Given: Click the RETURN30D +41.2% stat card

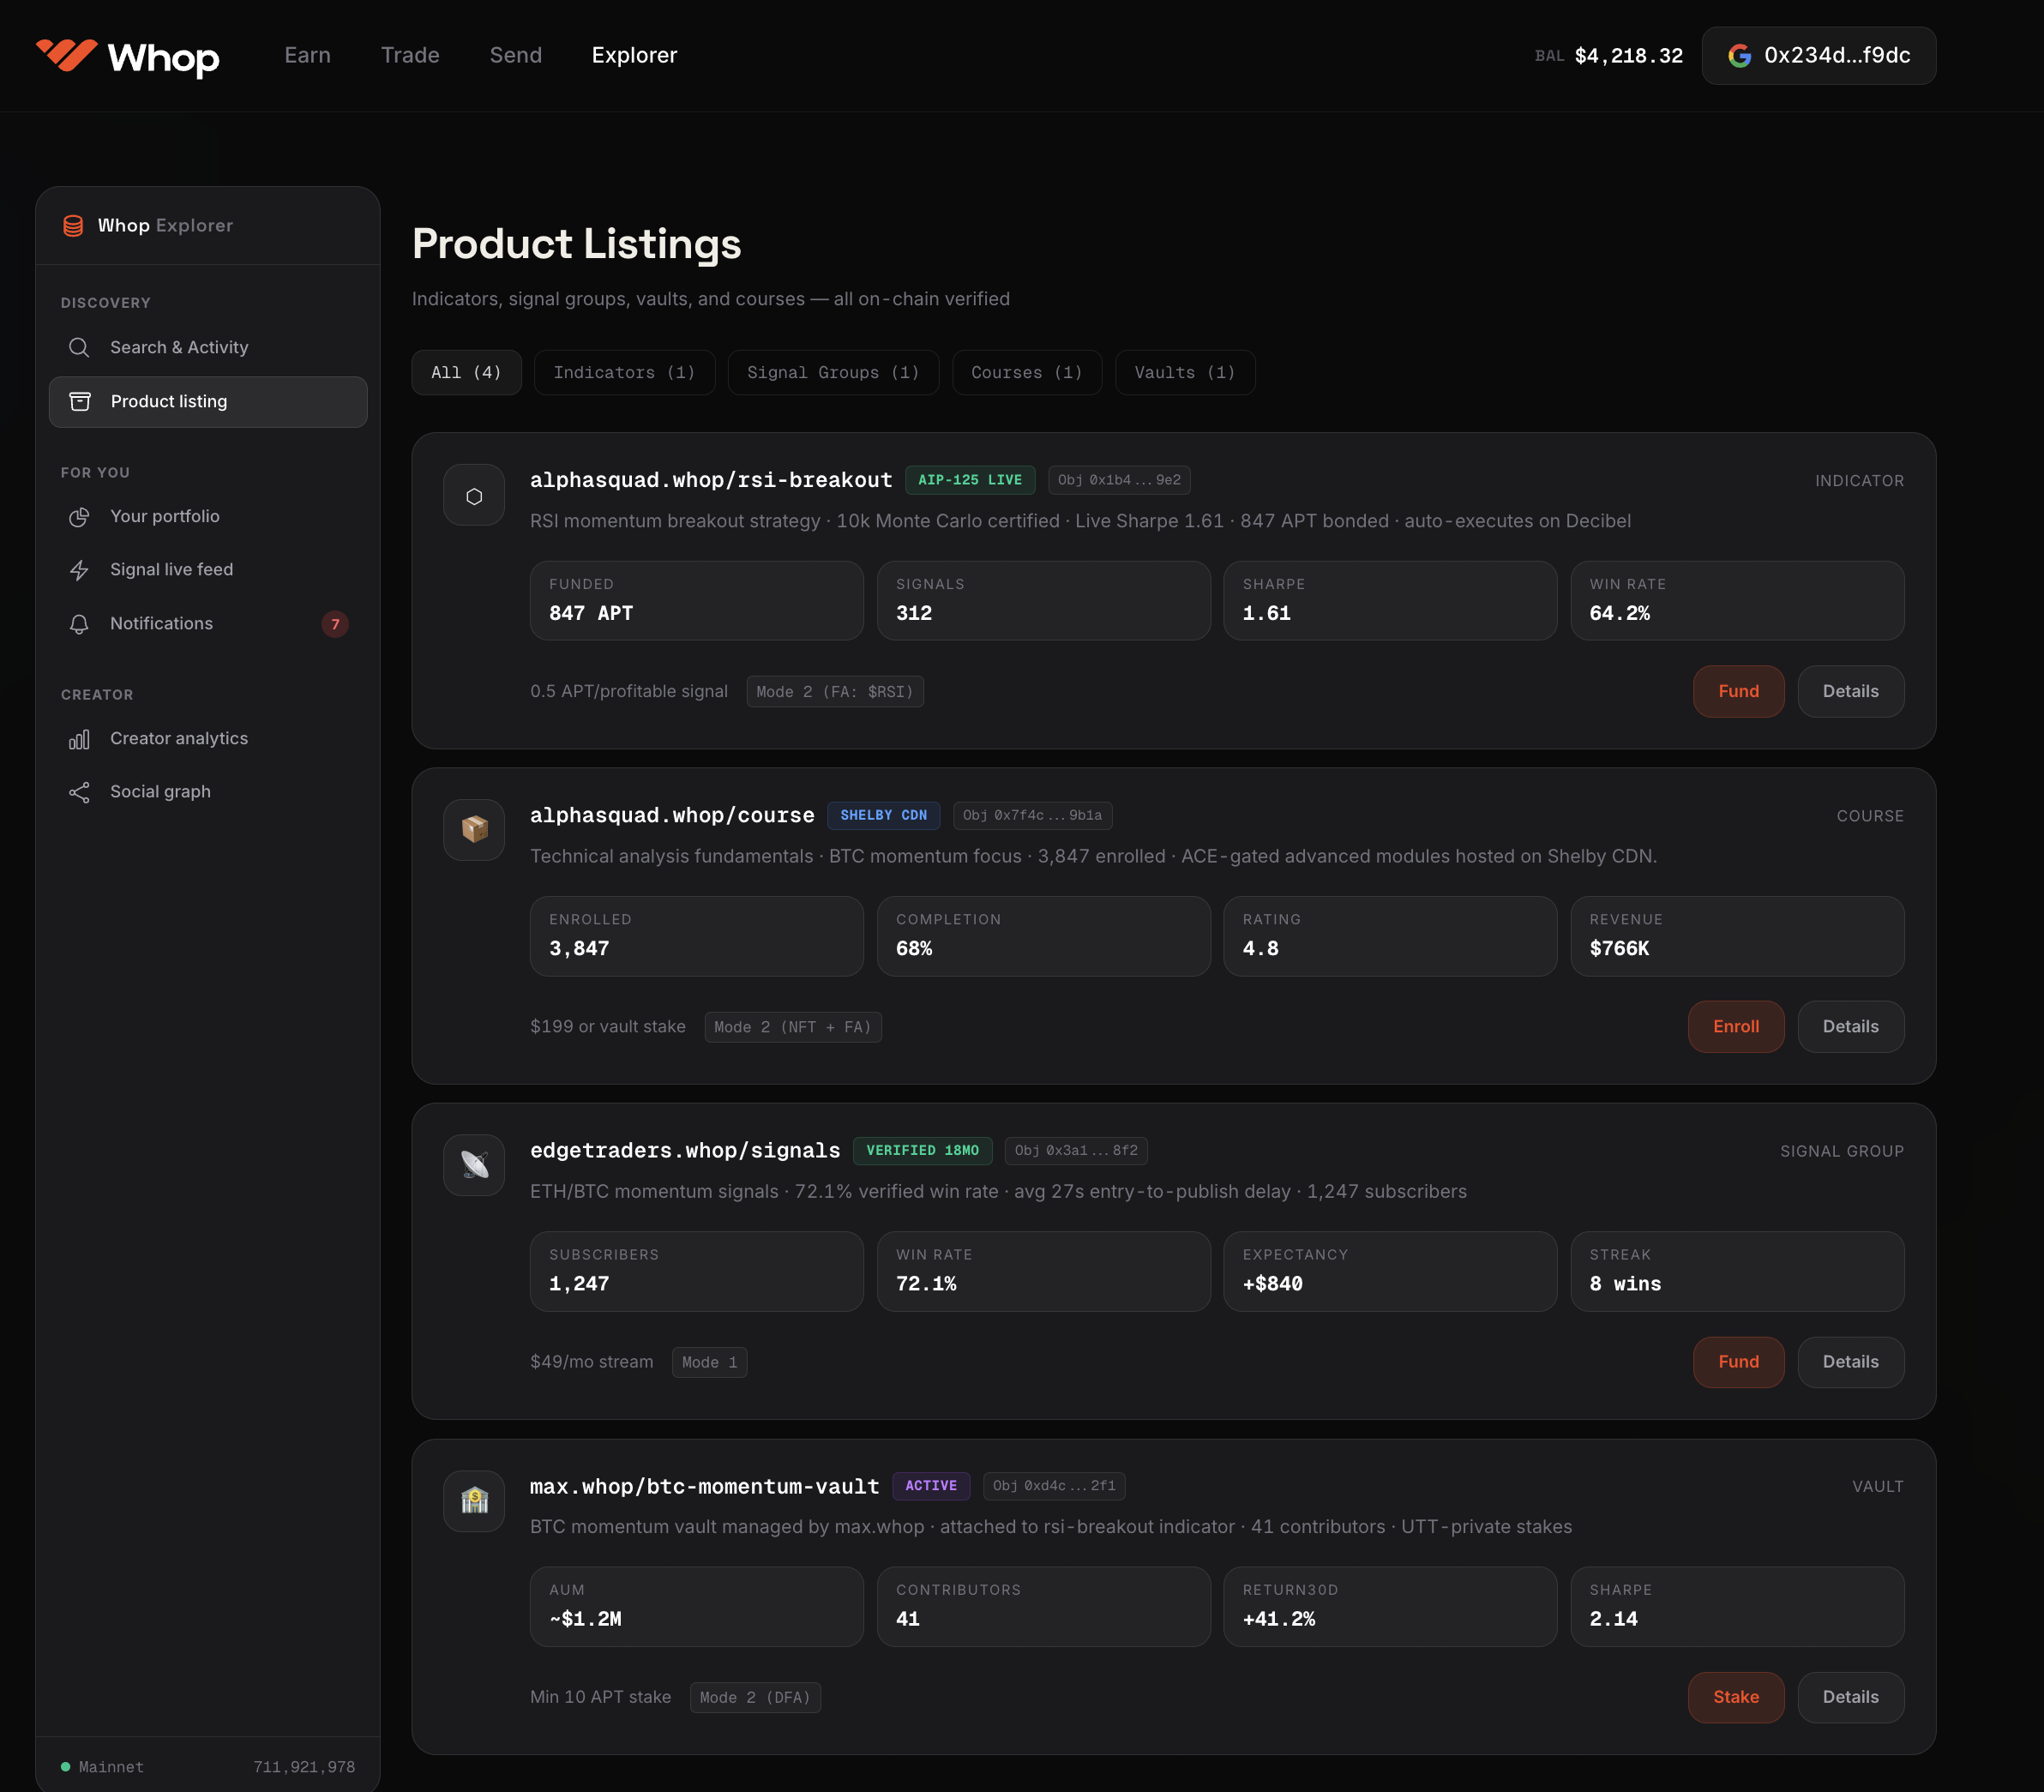Looking at the screenshot, I should pos(1390,1606).
